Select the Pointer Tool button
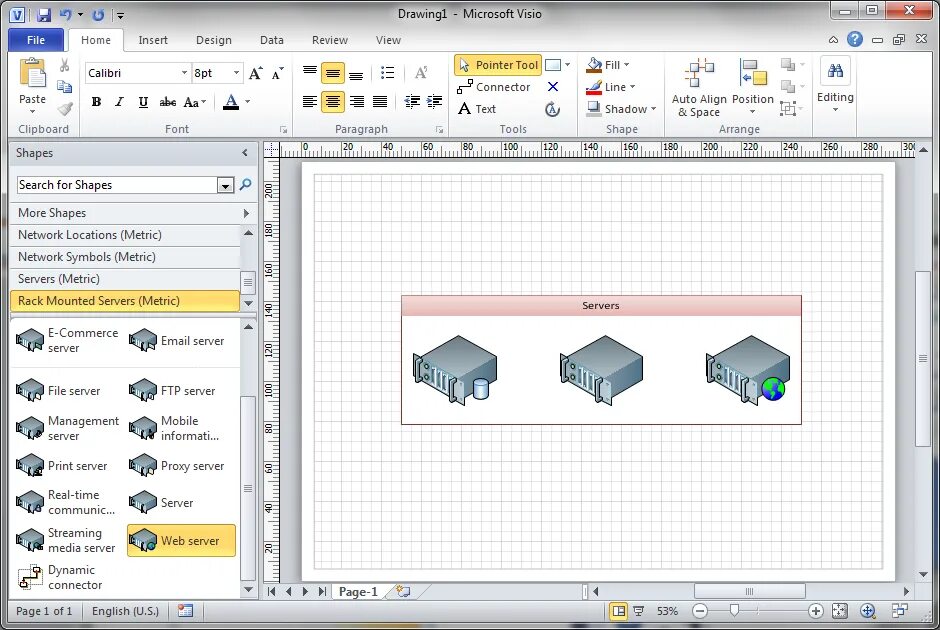 point(498,65)
